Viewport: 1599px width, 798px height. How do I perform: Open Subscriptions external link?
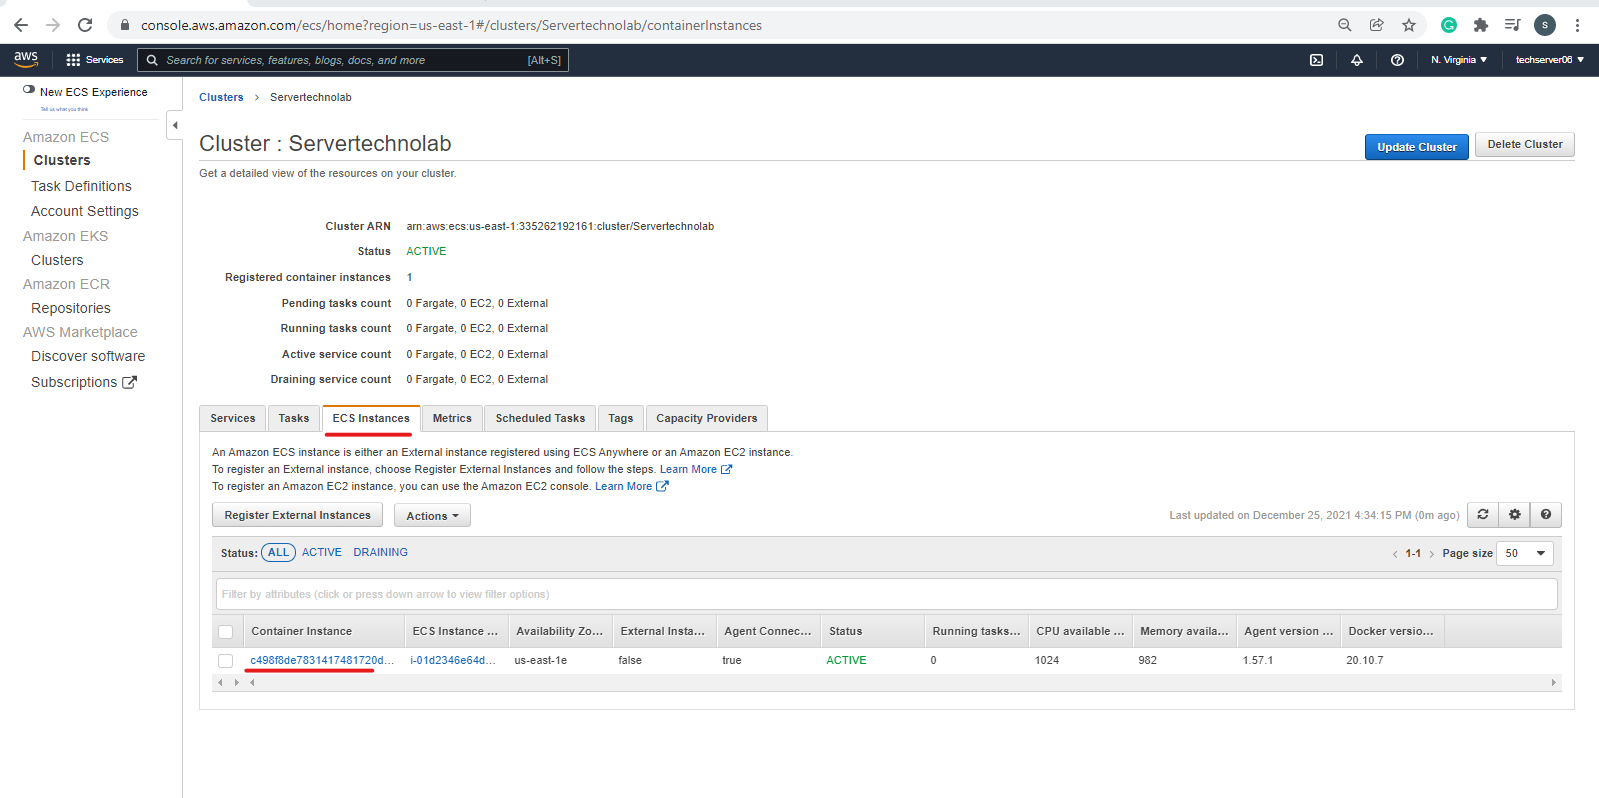[84, 382]
